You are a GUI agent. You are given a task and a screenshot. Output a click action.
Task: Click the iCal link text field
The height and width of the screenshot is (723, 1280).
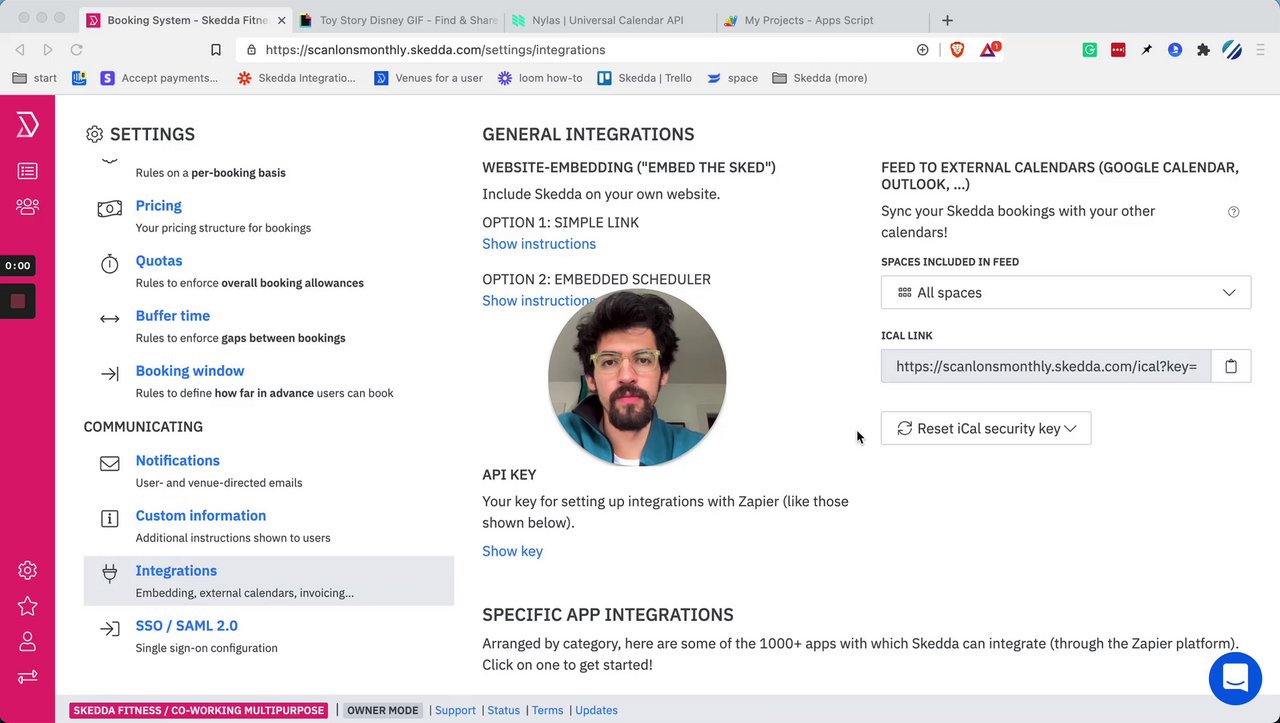[x=1045, y=366]
